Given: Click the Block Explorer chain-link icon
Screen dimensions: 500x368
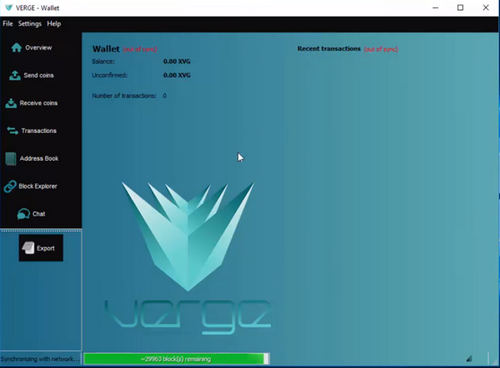Looking at the screenshot, I should point(10,186).
